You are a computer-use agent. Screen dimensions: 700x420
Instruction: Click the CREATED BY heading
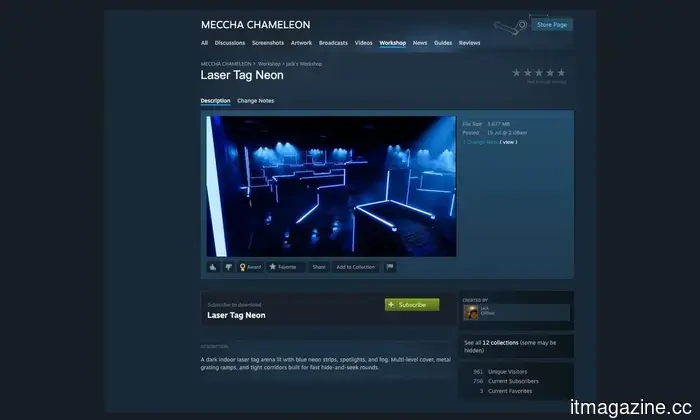[475, 300]
